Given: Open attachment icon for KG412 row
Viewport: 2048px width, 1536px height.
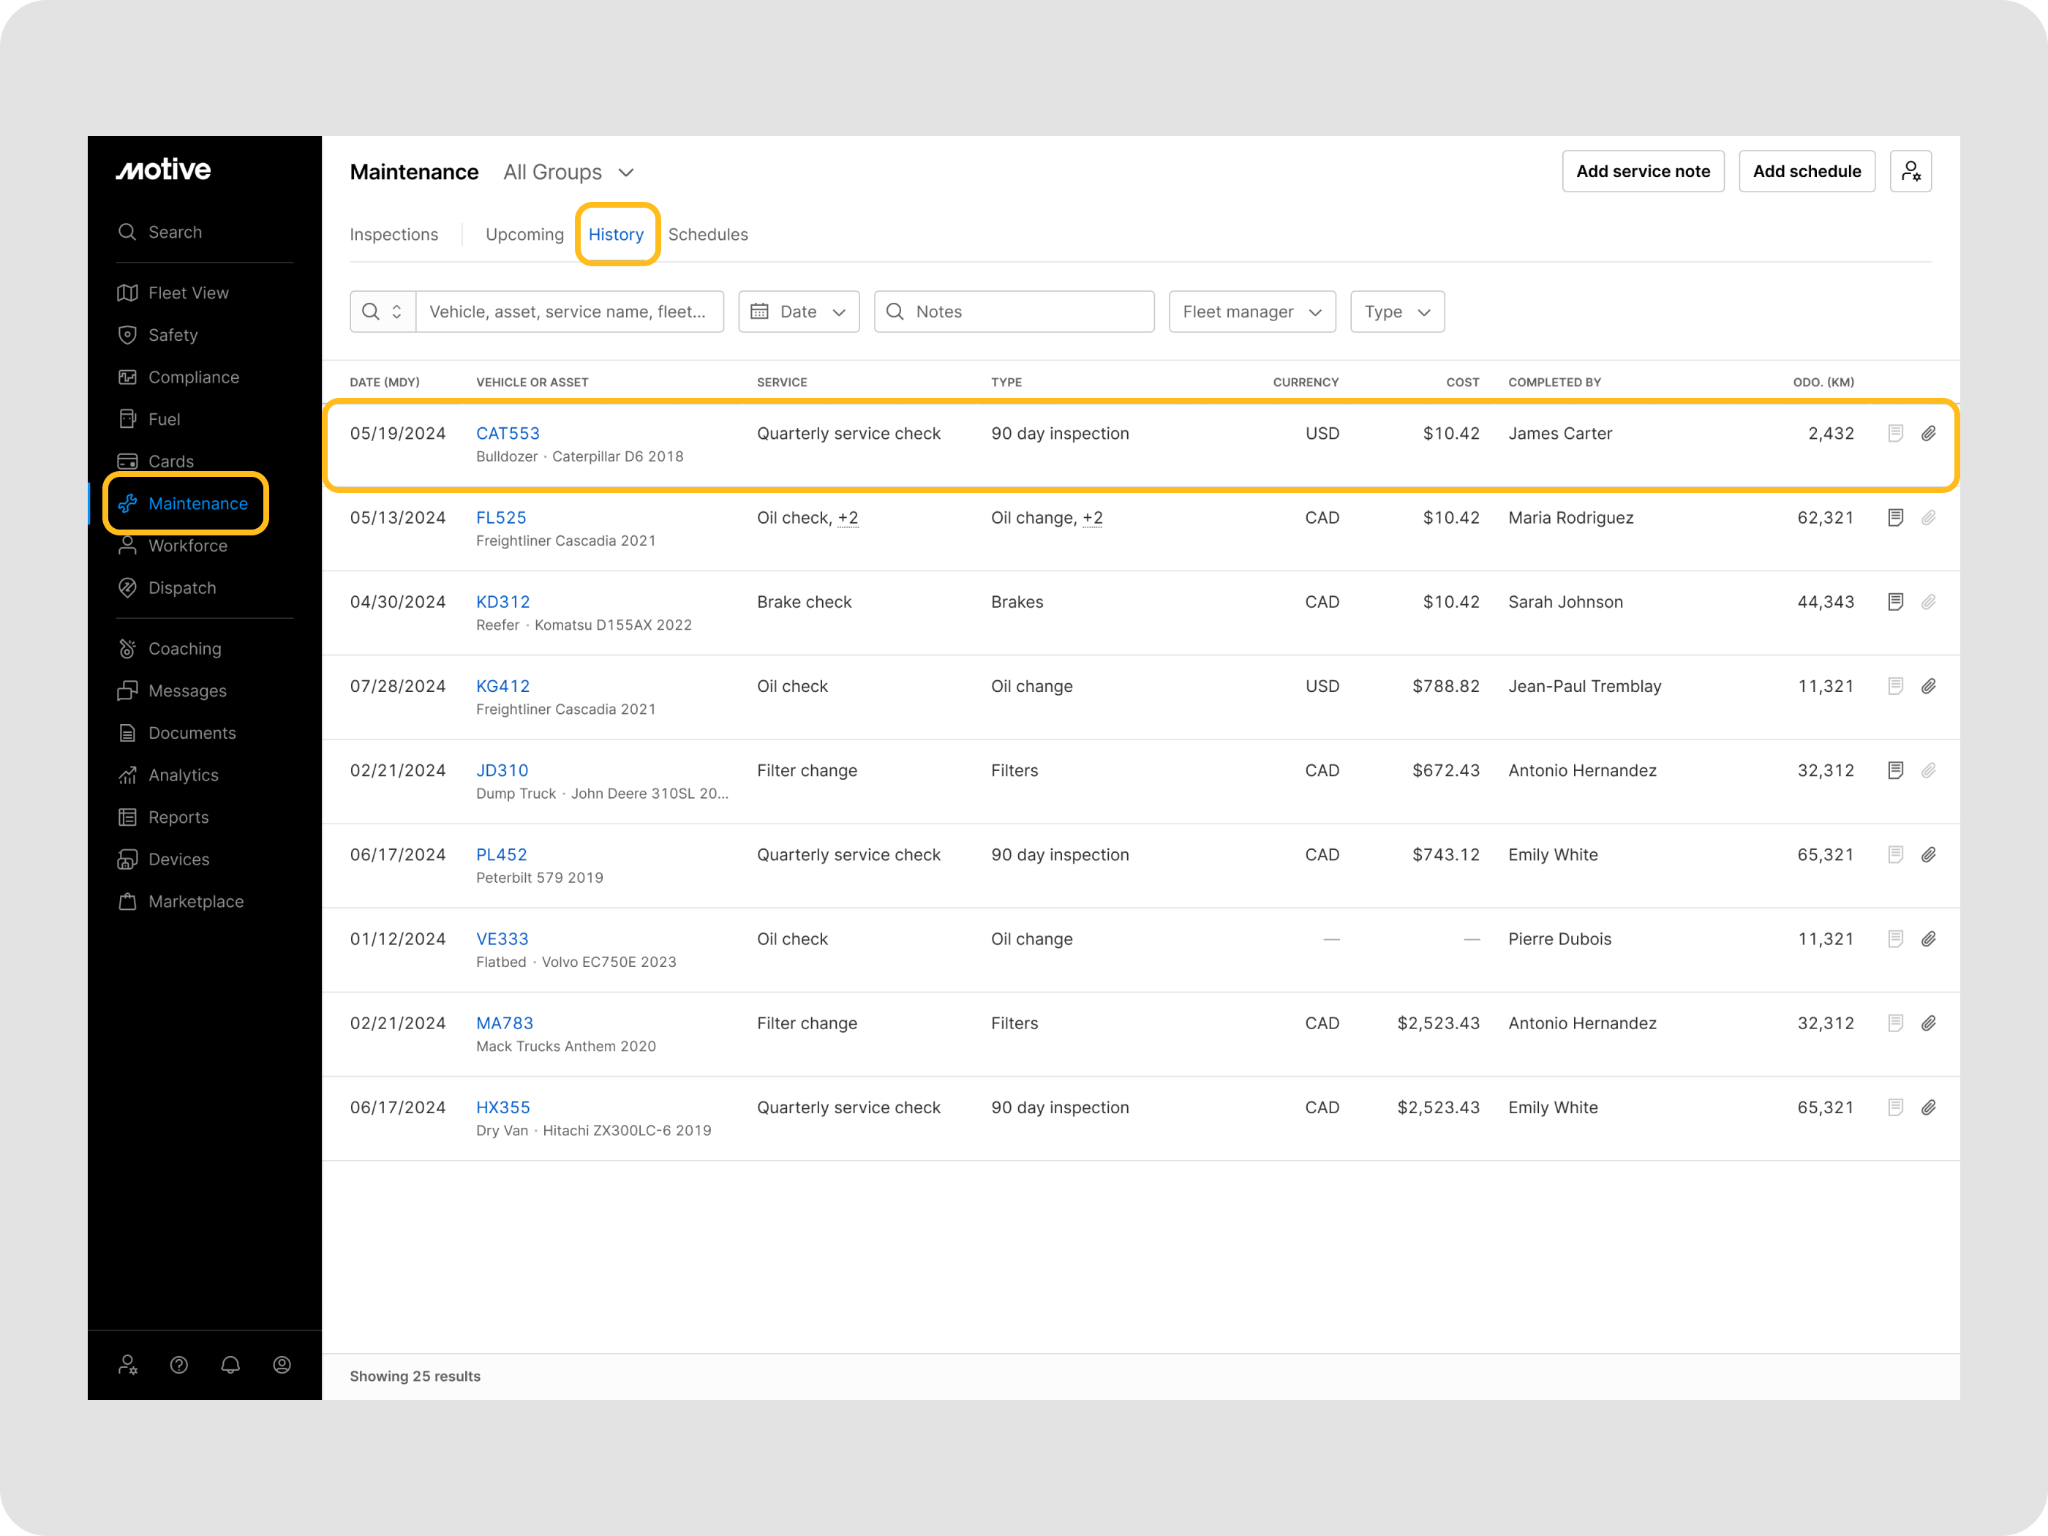Looking at the screenshot, I should point(1928,686).
